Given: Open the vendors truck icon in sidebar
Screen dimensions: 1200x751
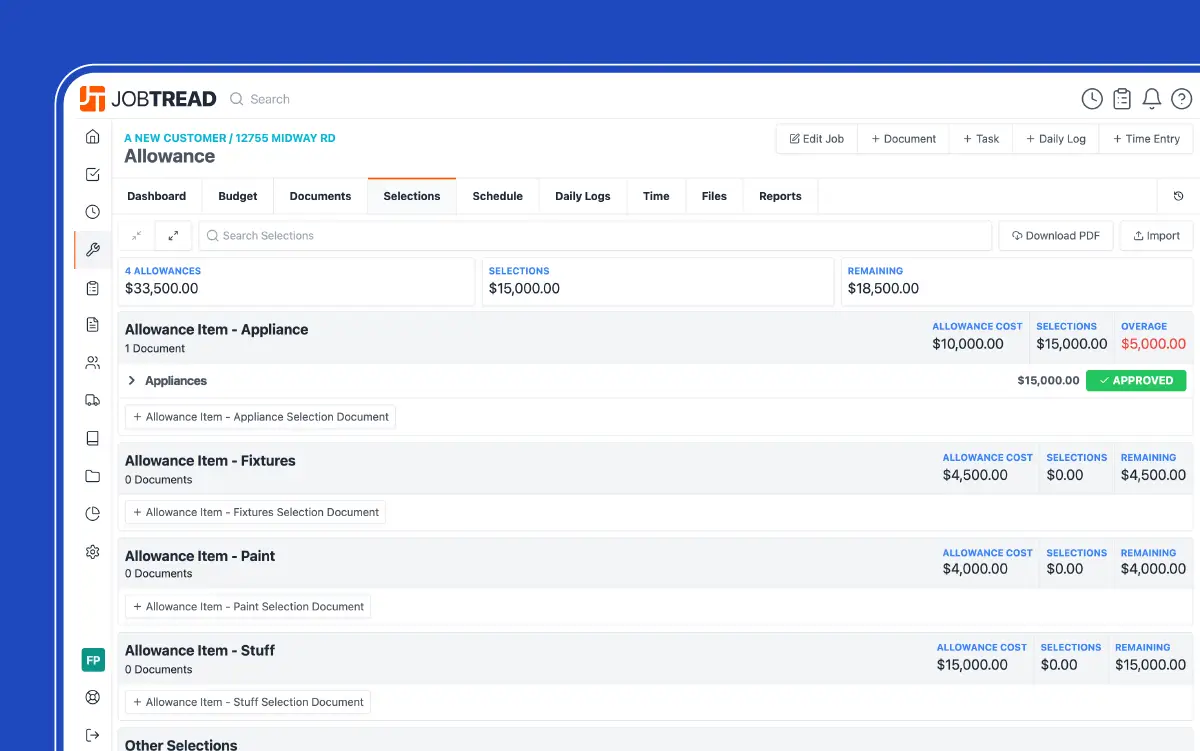Looking at the screenshot, I should pos(92,399).
